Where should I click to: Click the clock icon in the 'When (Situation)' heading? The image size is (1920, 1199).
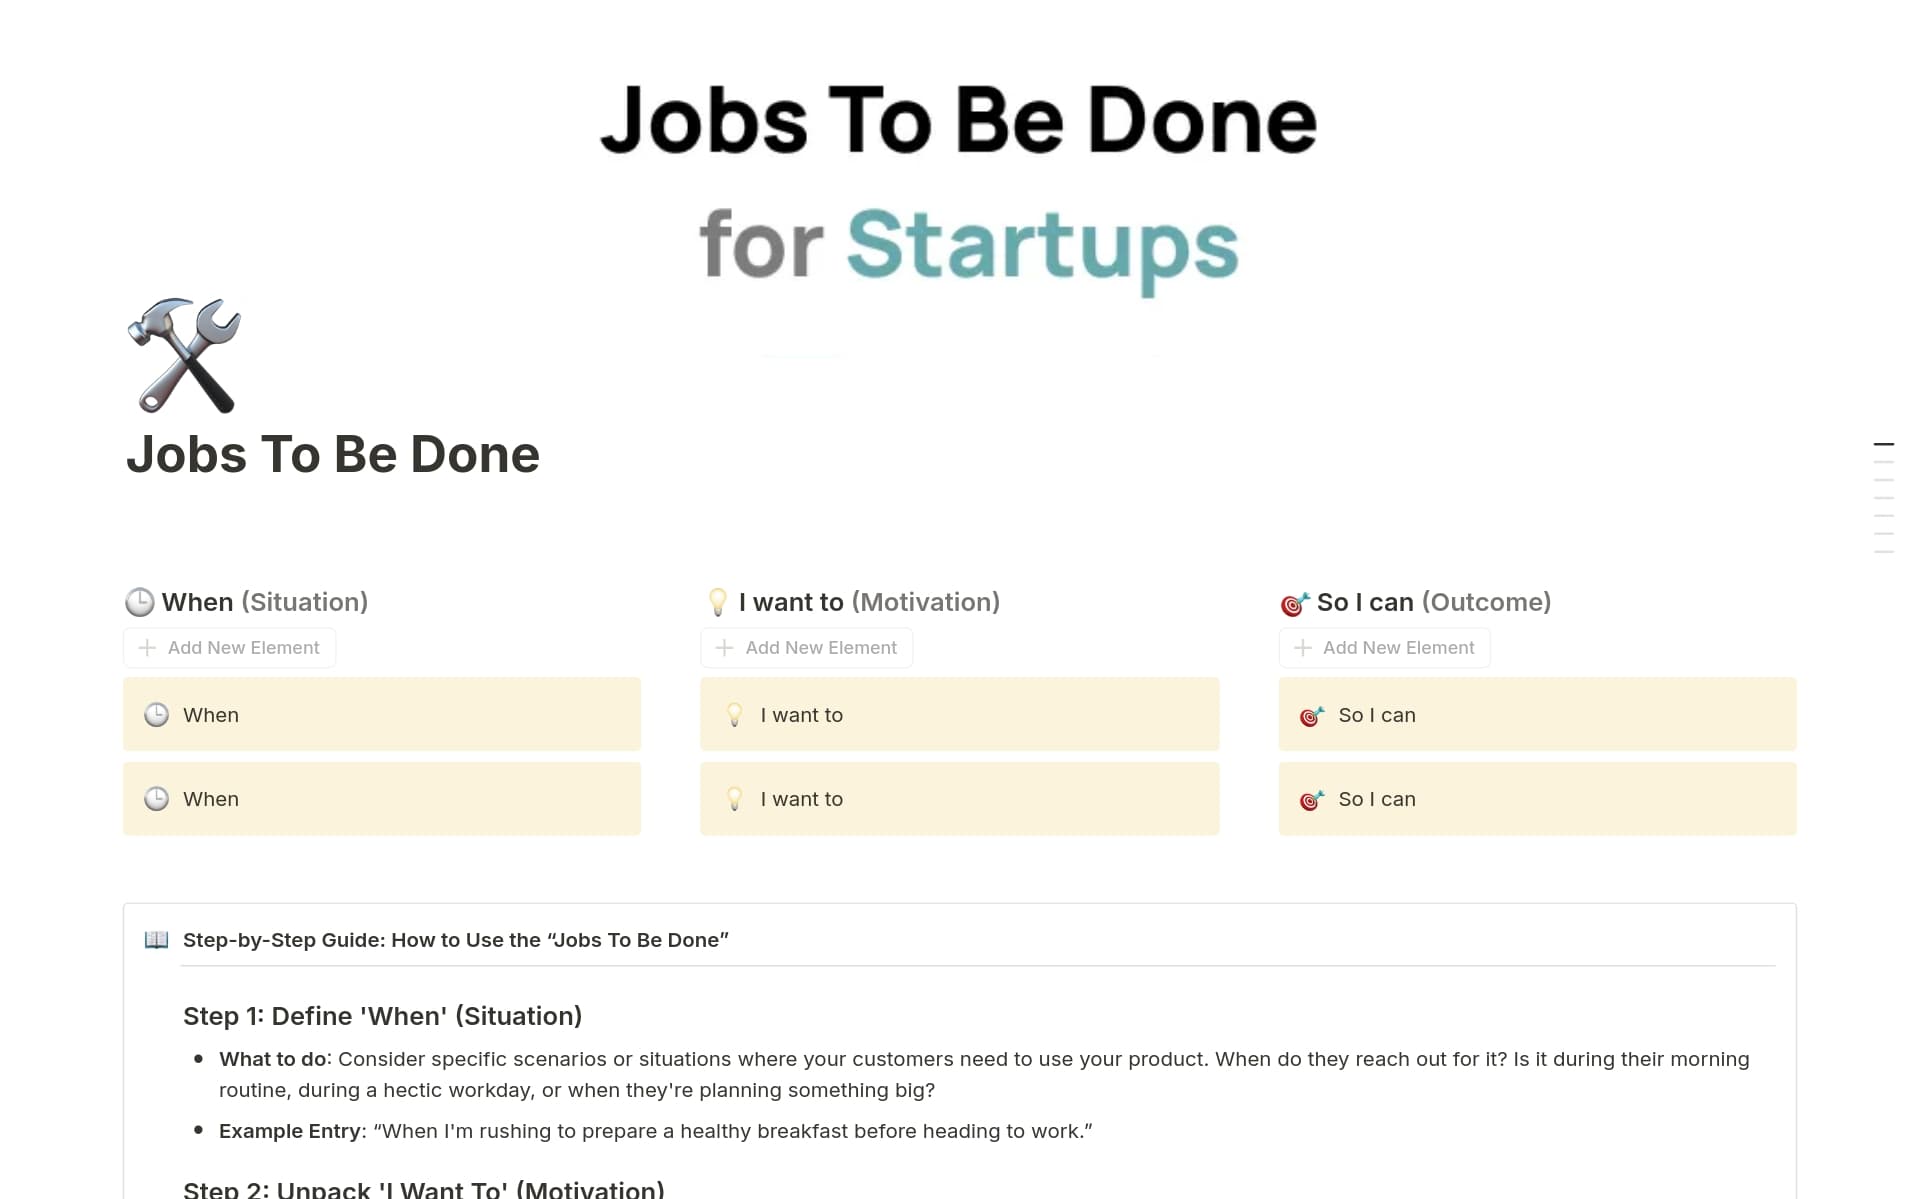(x=140, y=601)
